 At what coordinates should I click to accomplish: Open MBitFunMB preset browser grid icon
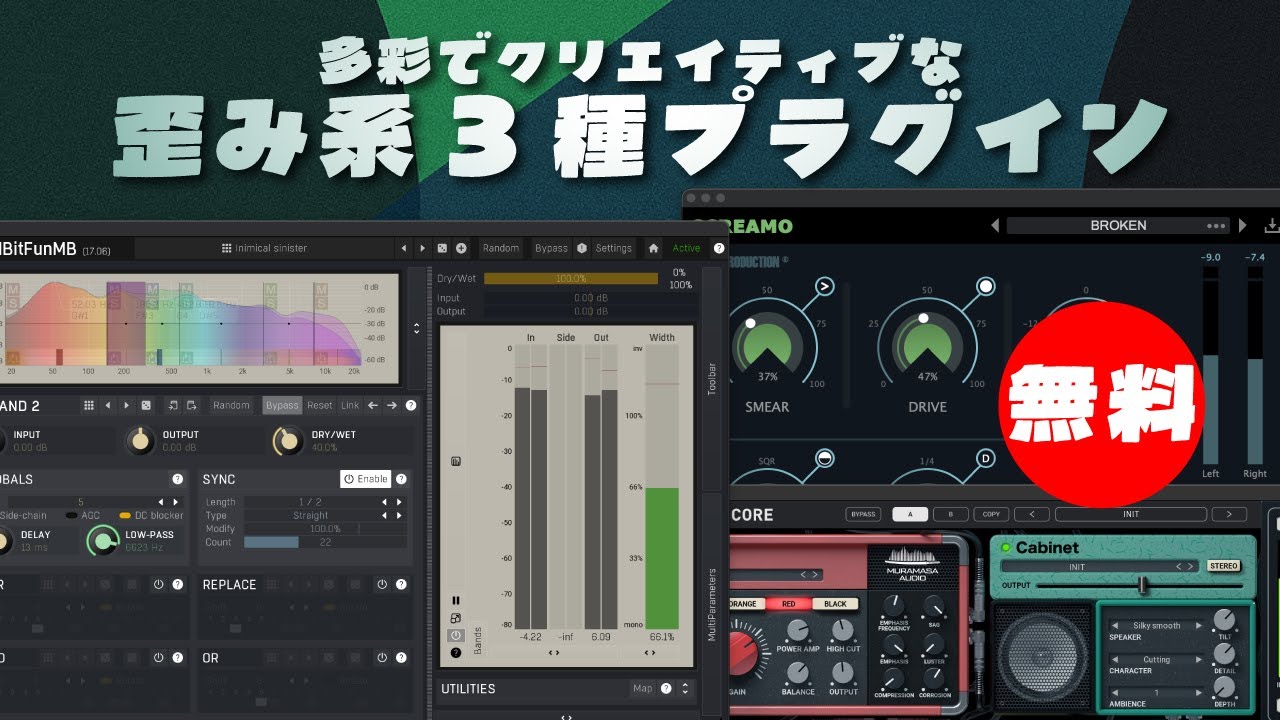tap(227, 248)
